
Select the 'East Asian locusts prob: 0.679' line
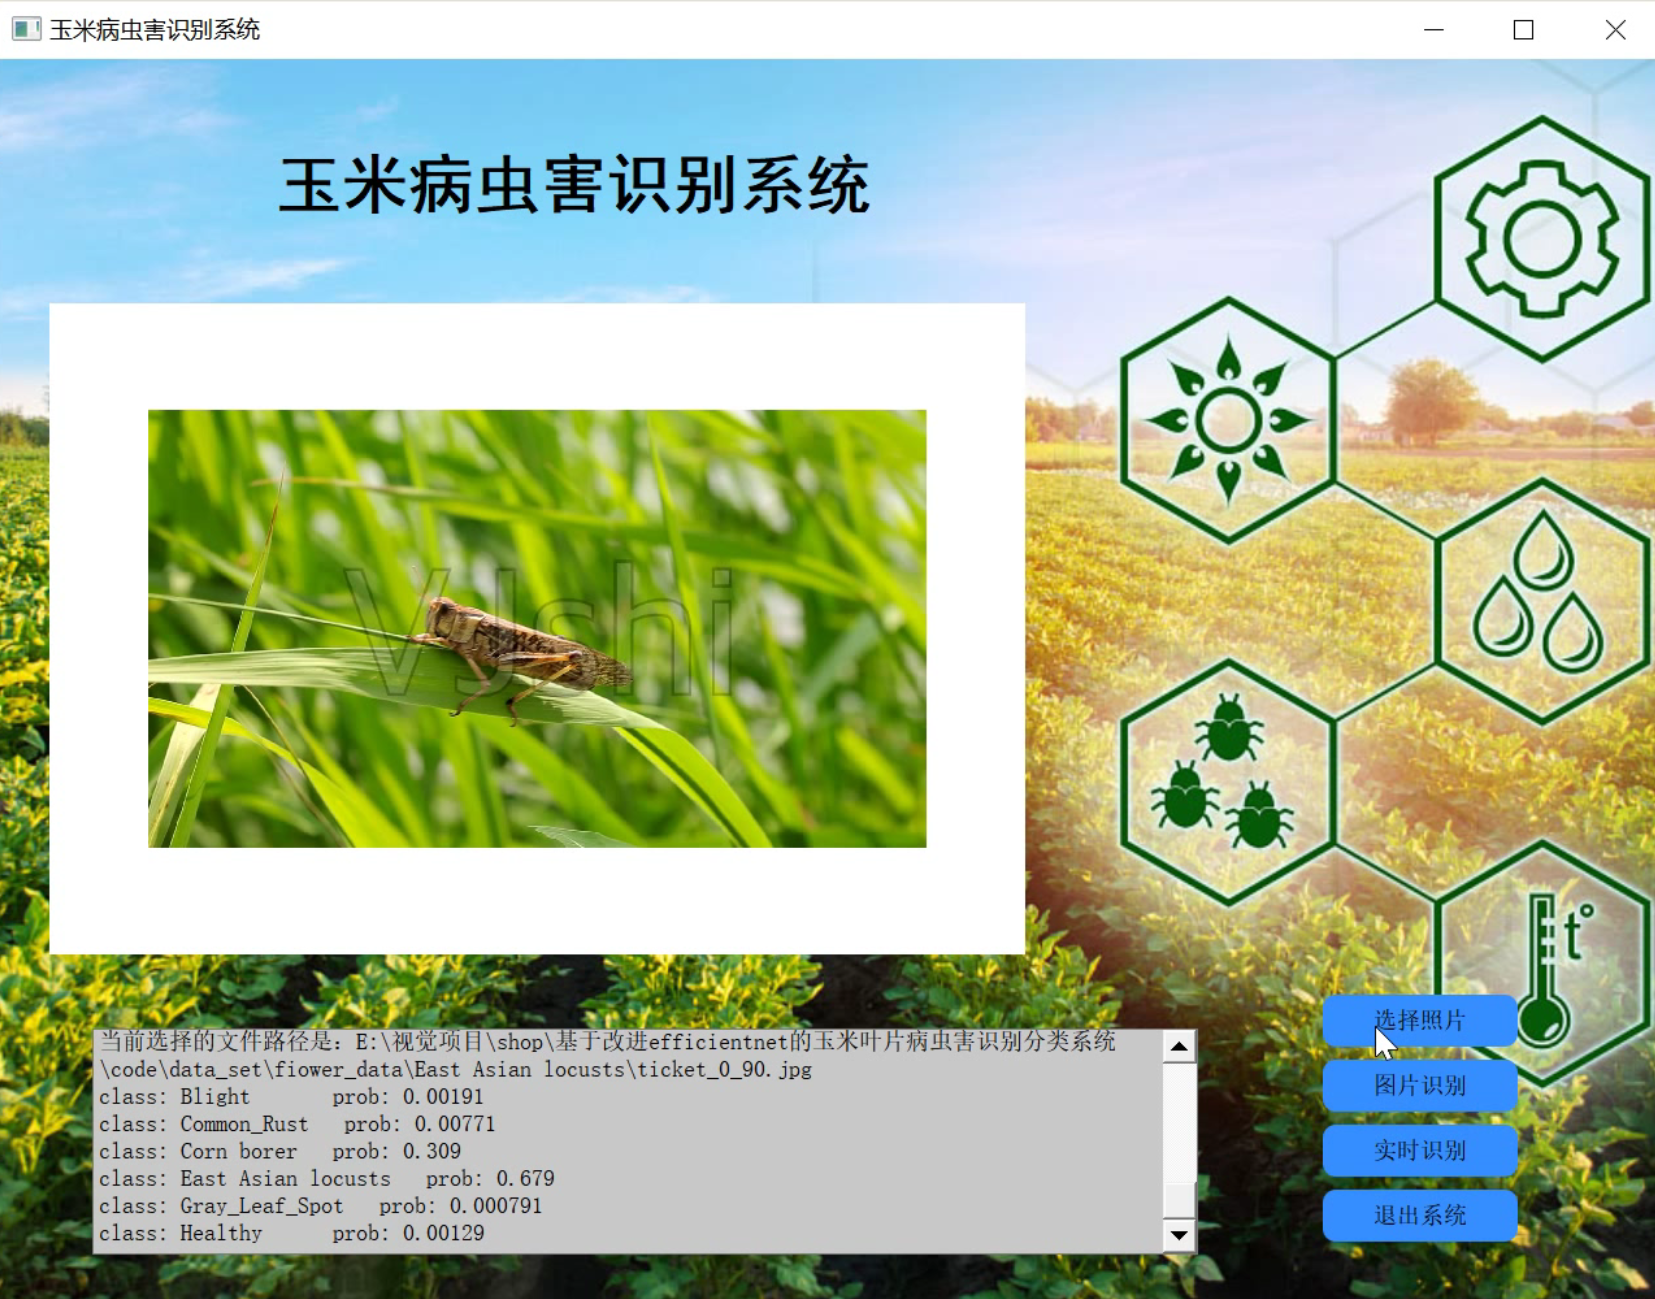[x=326, y=1178]
